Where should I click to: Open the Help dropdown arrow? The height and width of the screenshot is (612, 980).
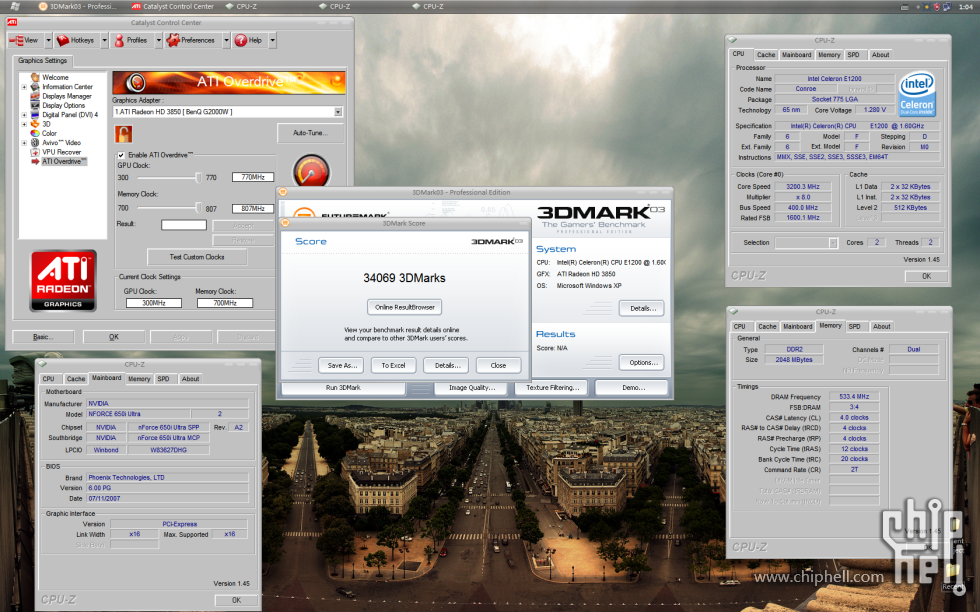coord(272,41)
